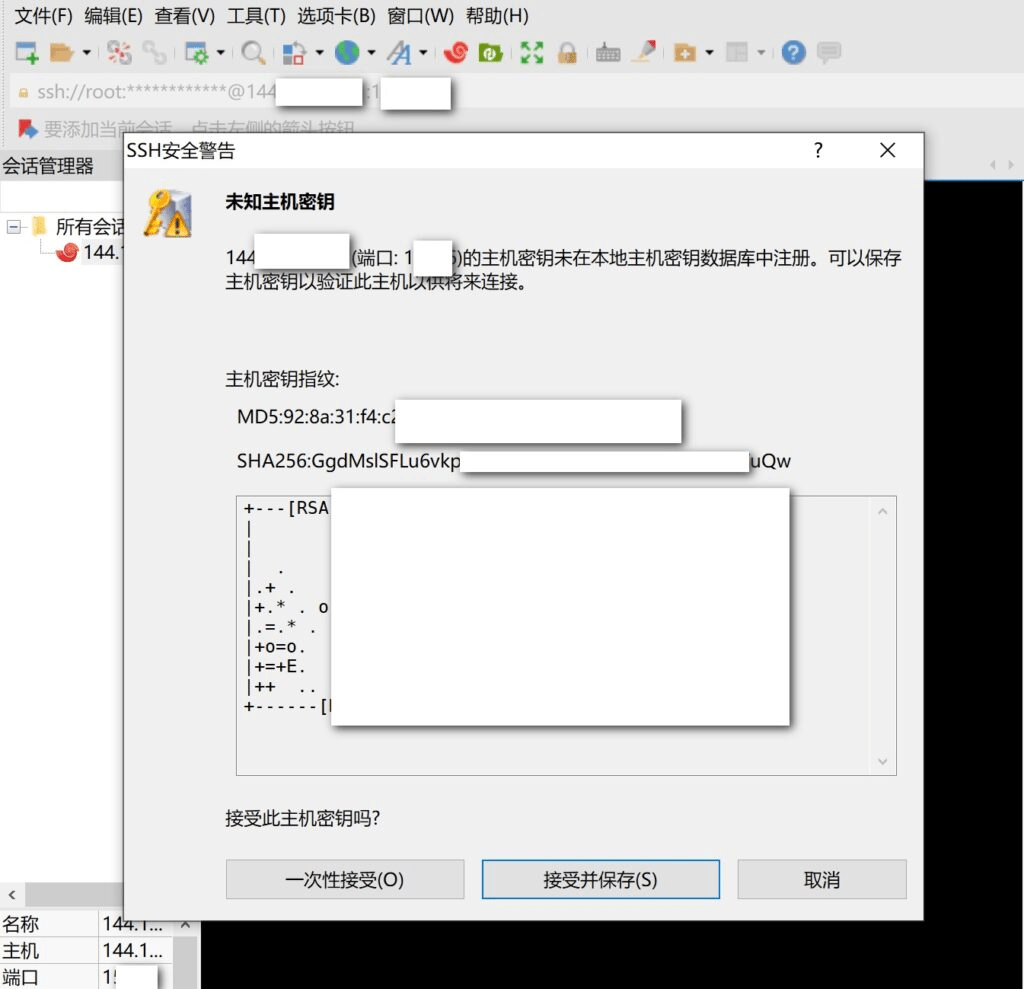Click the Find magnifier icon
The width and height of the screenshot is (1024, 989).
pos(254,53)
